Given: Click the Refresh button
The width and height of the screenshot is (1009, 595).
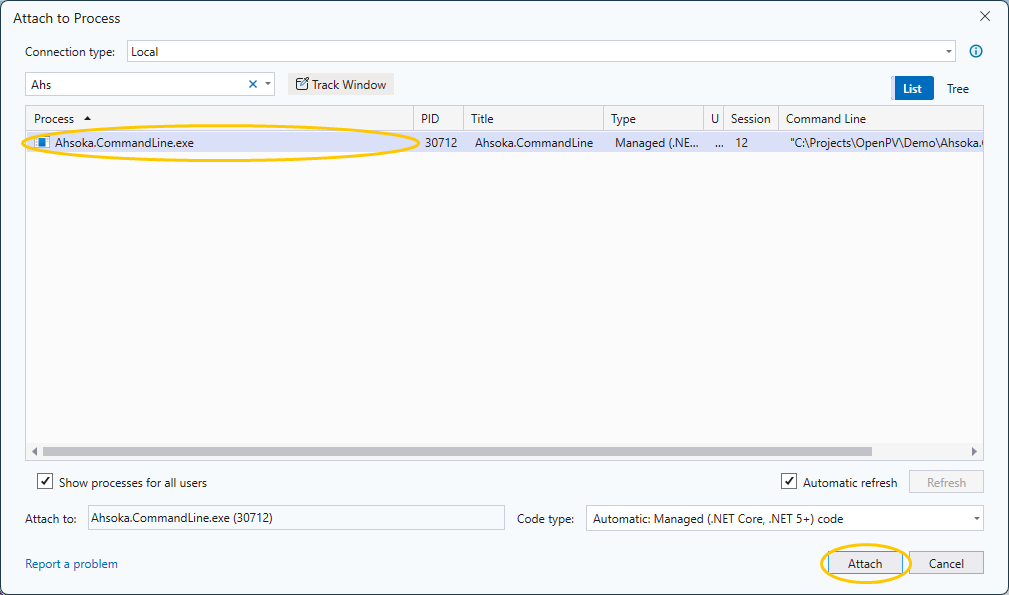Looking at the screenshot, I should click(x=946, y=482).
